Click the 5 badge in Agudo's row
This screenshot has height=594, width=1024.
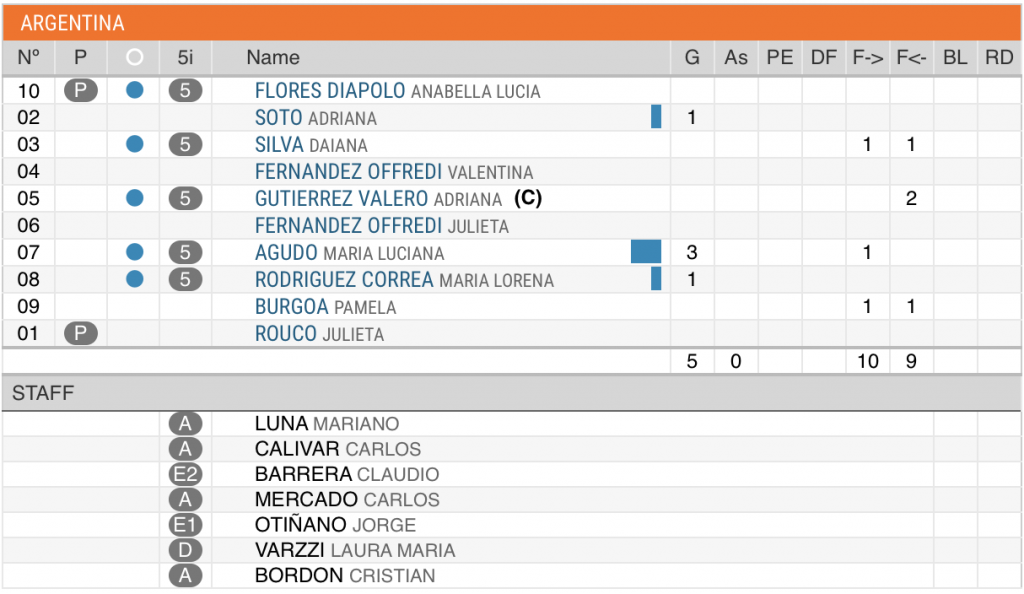tap(185, 252)
